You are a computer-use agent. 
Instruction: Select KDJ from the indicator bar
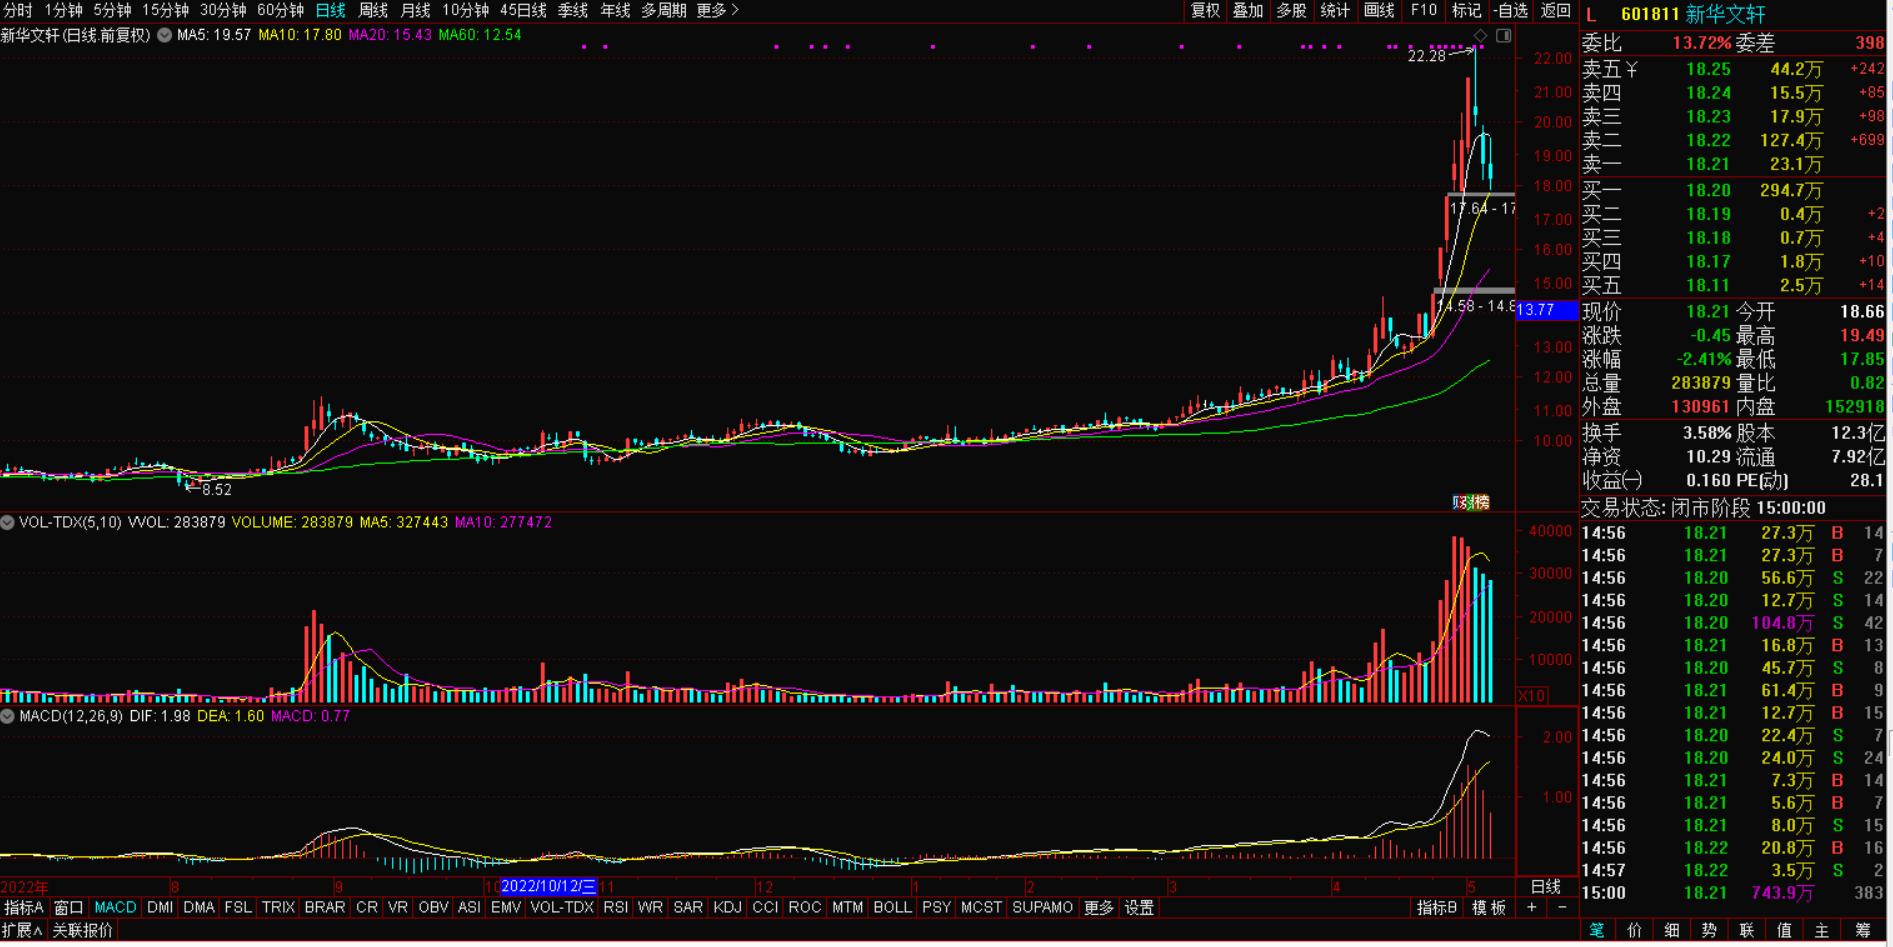pyautogui.click(x=728, y=908)
